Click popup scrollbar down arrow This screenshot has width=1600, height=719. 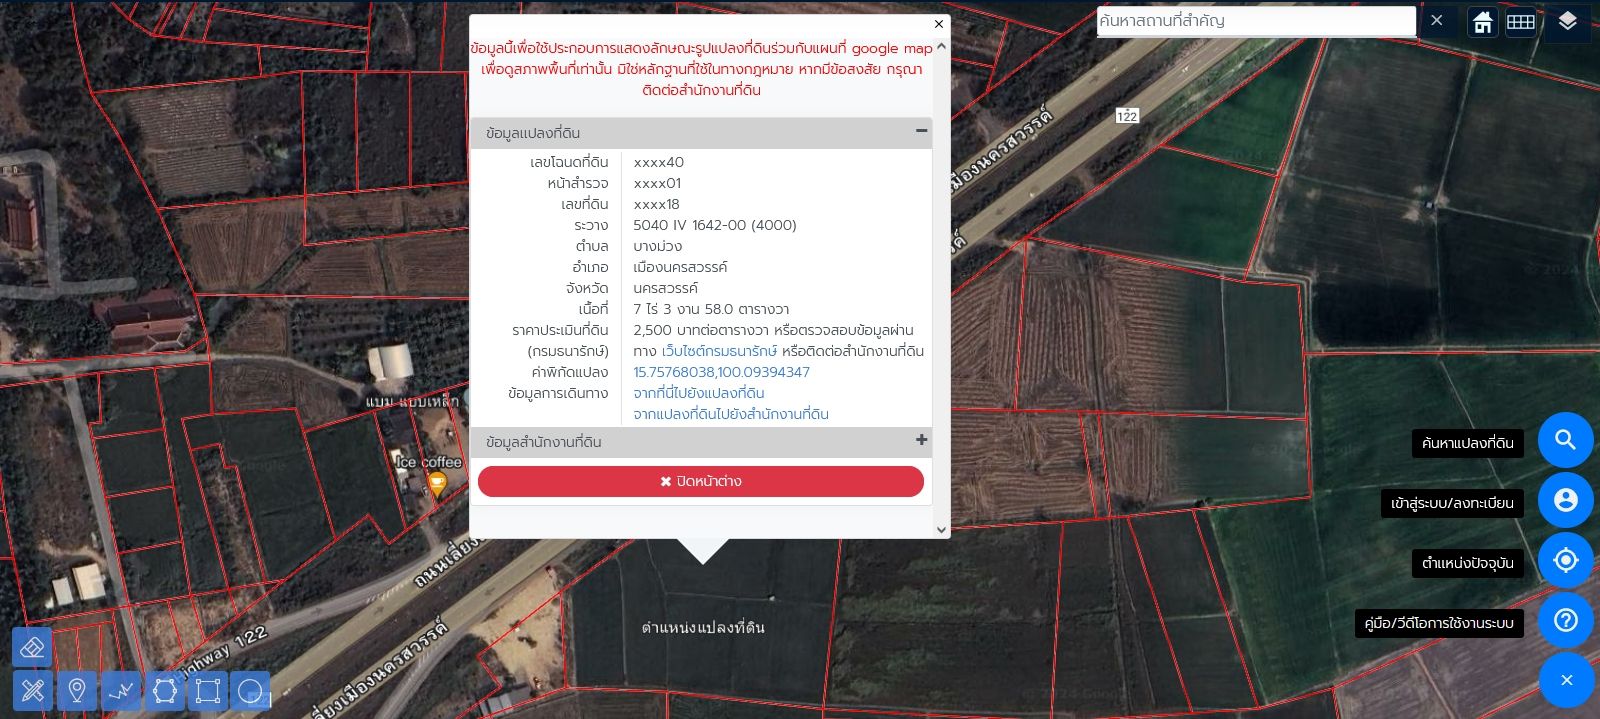pyautogui.click(x=940, y=529)
